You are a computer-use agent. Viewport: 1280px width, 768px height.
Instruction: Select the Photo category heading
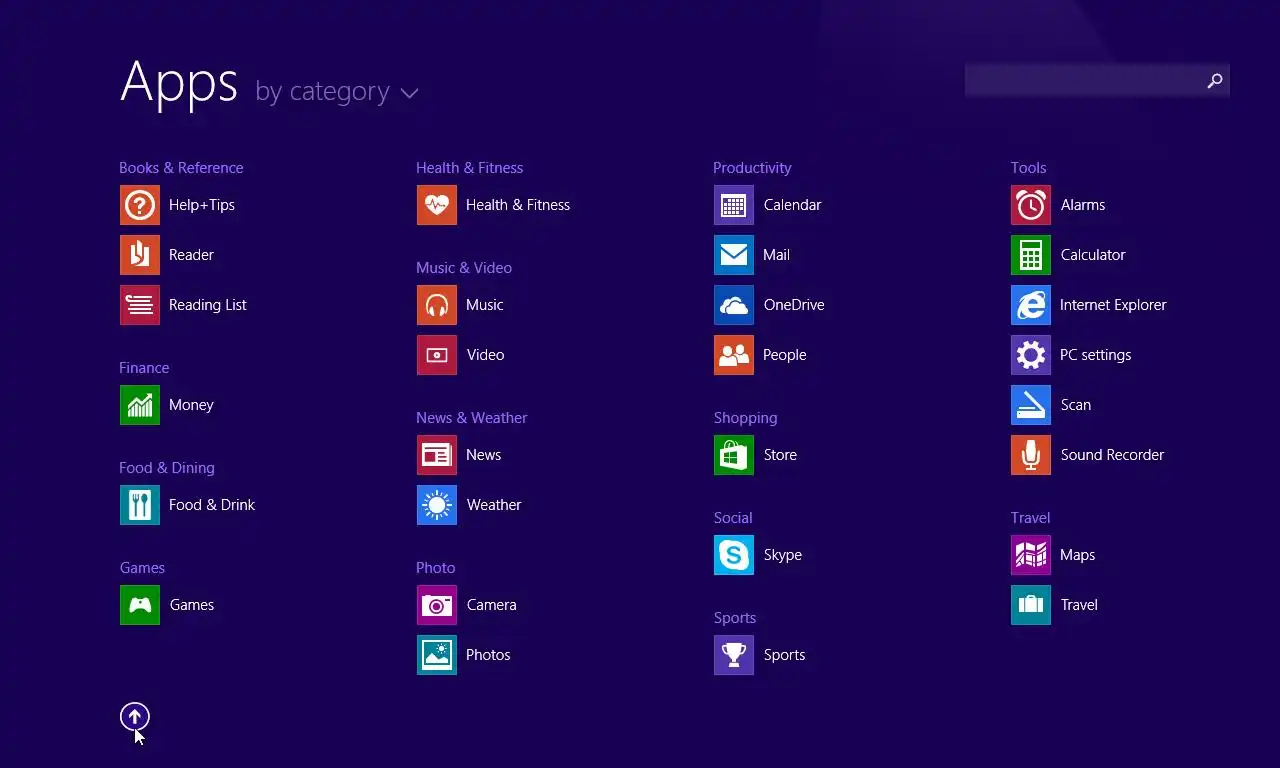pos(436,568)
